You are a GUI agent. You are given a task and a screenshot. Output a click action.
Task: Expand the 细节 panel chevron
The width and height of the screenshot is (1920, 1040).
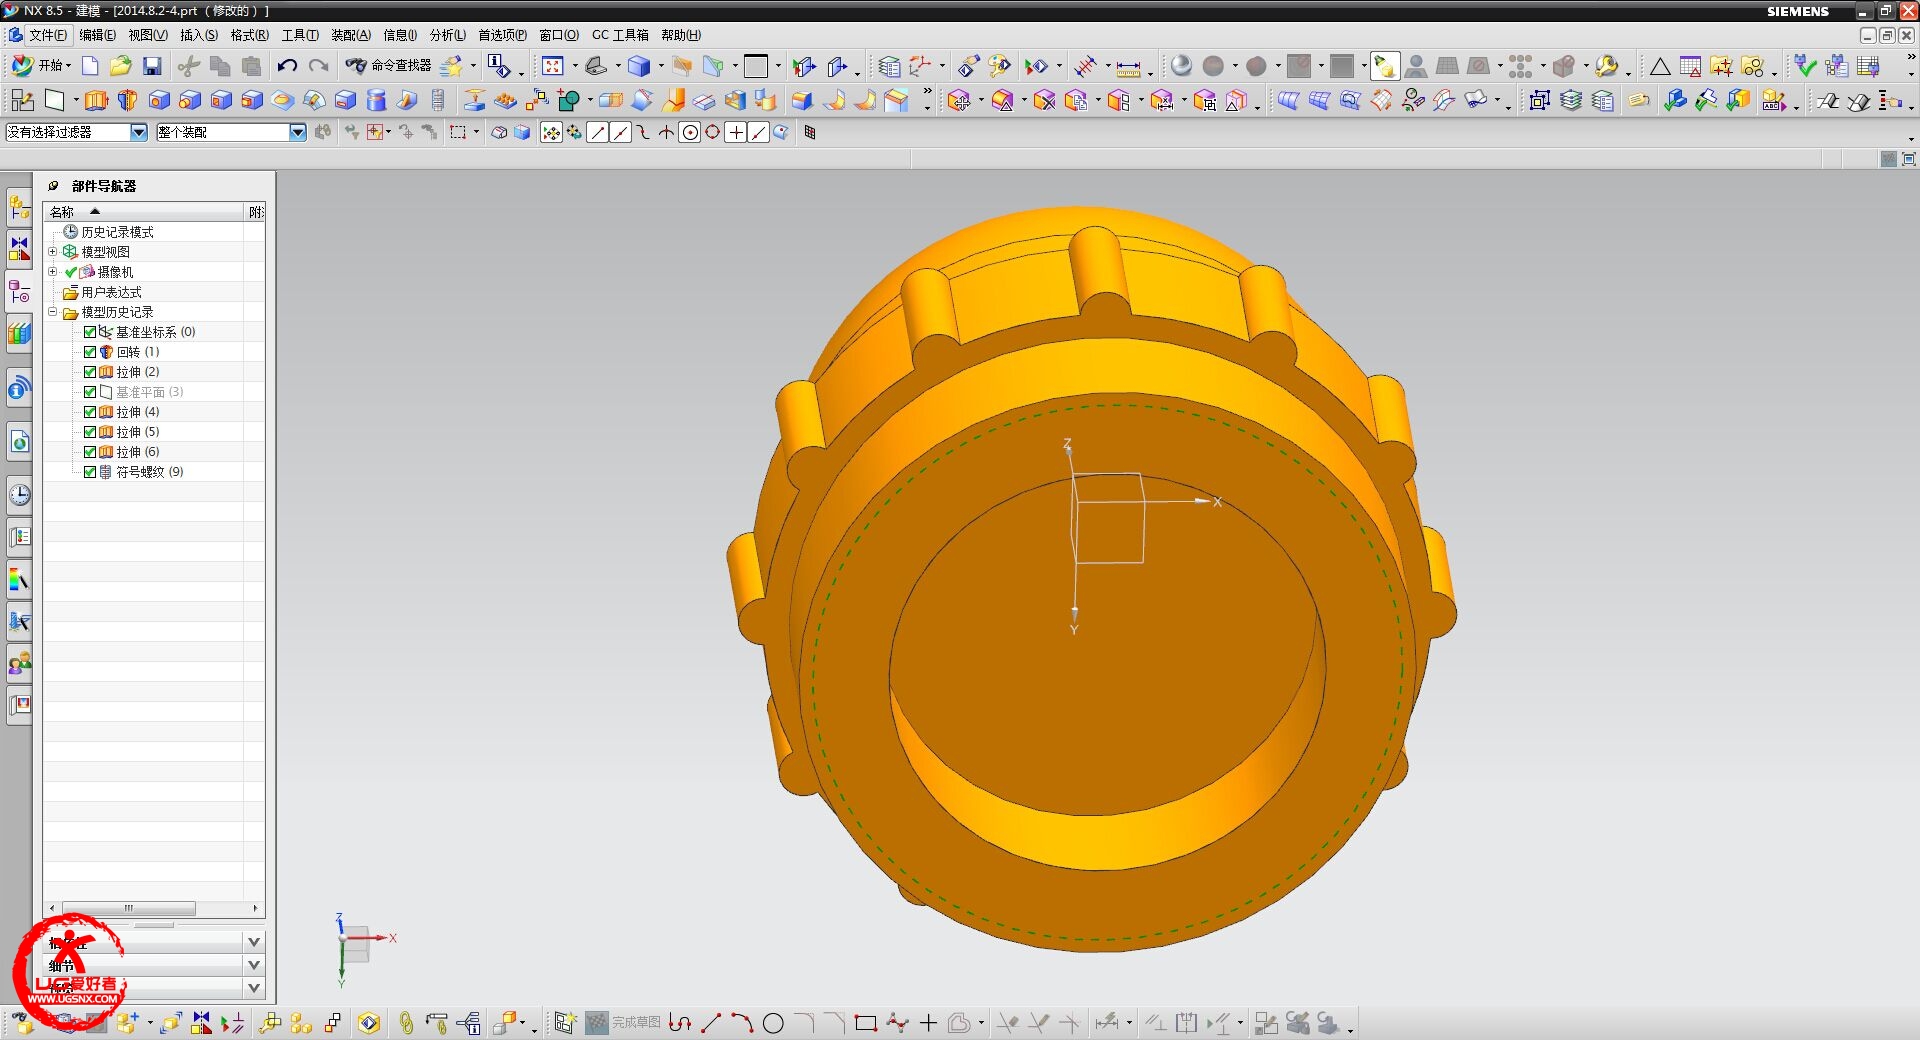pyautogui.click(x=254, y=965)
